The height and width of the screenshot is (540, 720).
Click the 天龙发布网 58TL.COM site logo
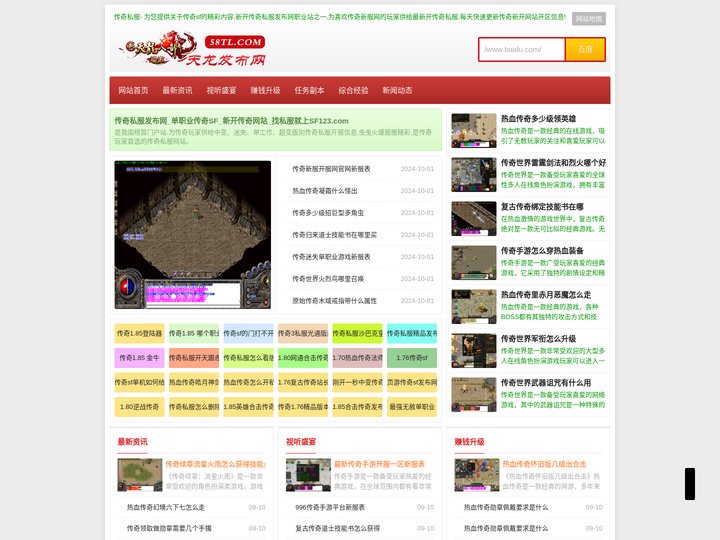pyautogui.click(x=192, y=50)
